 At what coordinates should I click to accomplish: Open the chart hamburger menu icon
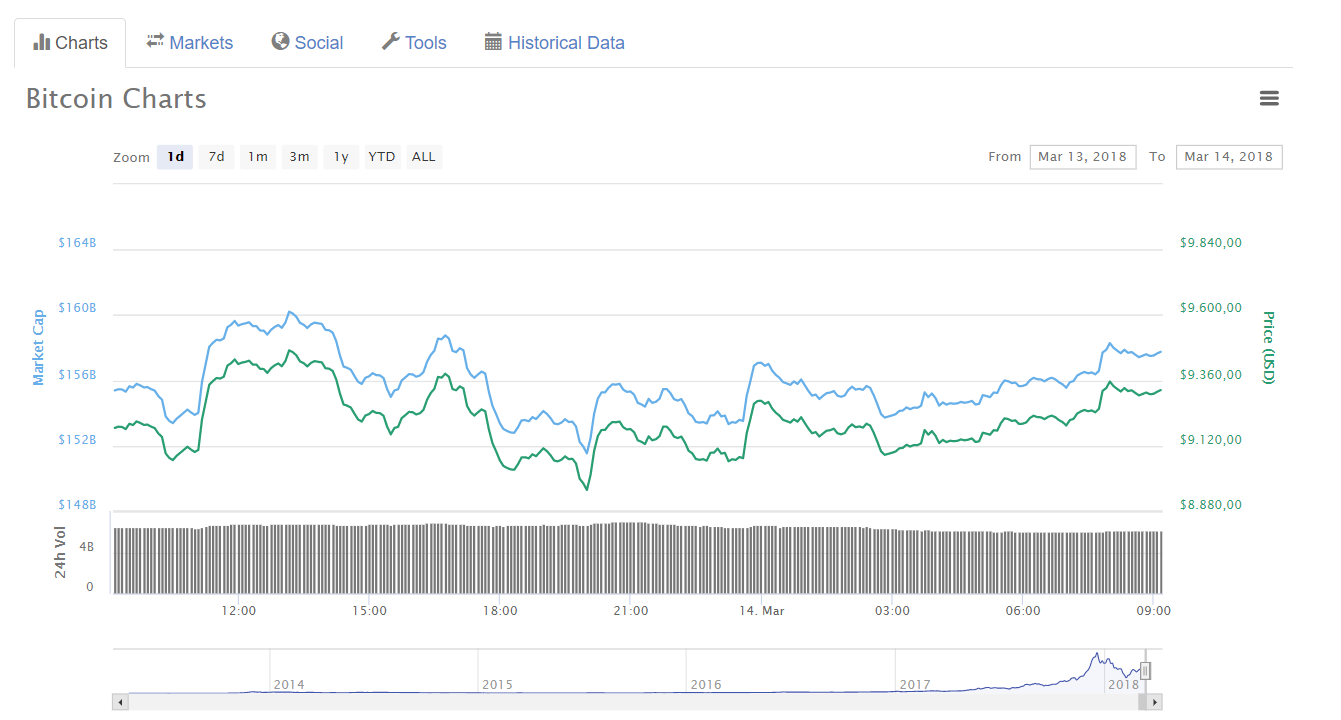[1269, 98]
